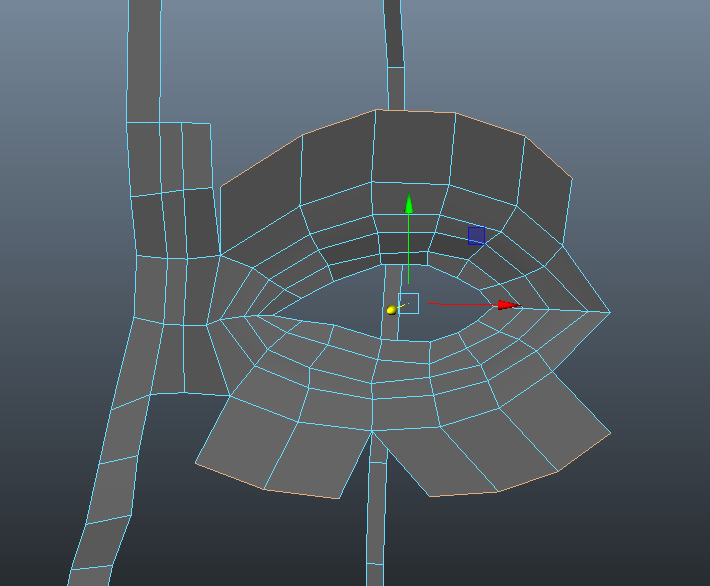Click the green Y-axis move arrow

[408, 206]
